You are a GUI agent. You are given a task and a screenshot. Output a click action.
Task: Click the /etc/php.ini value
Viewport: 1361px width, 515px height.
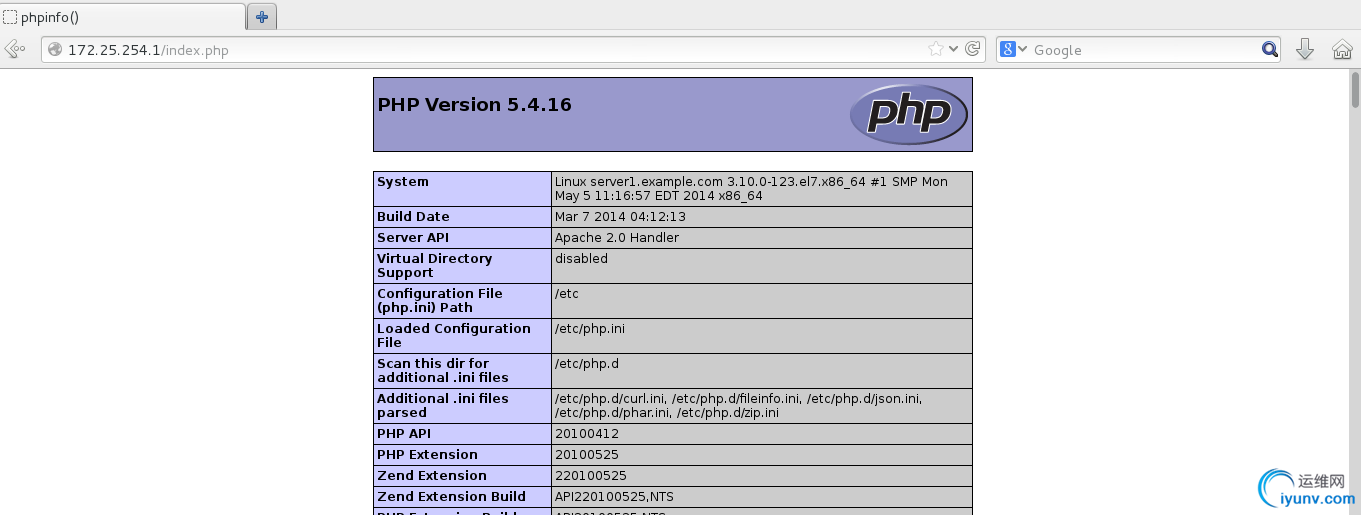[x=590, y=329]
